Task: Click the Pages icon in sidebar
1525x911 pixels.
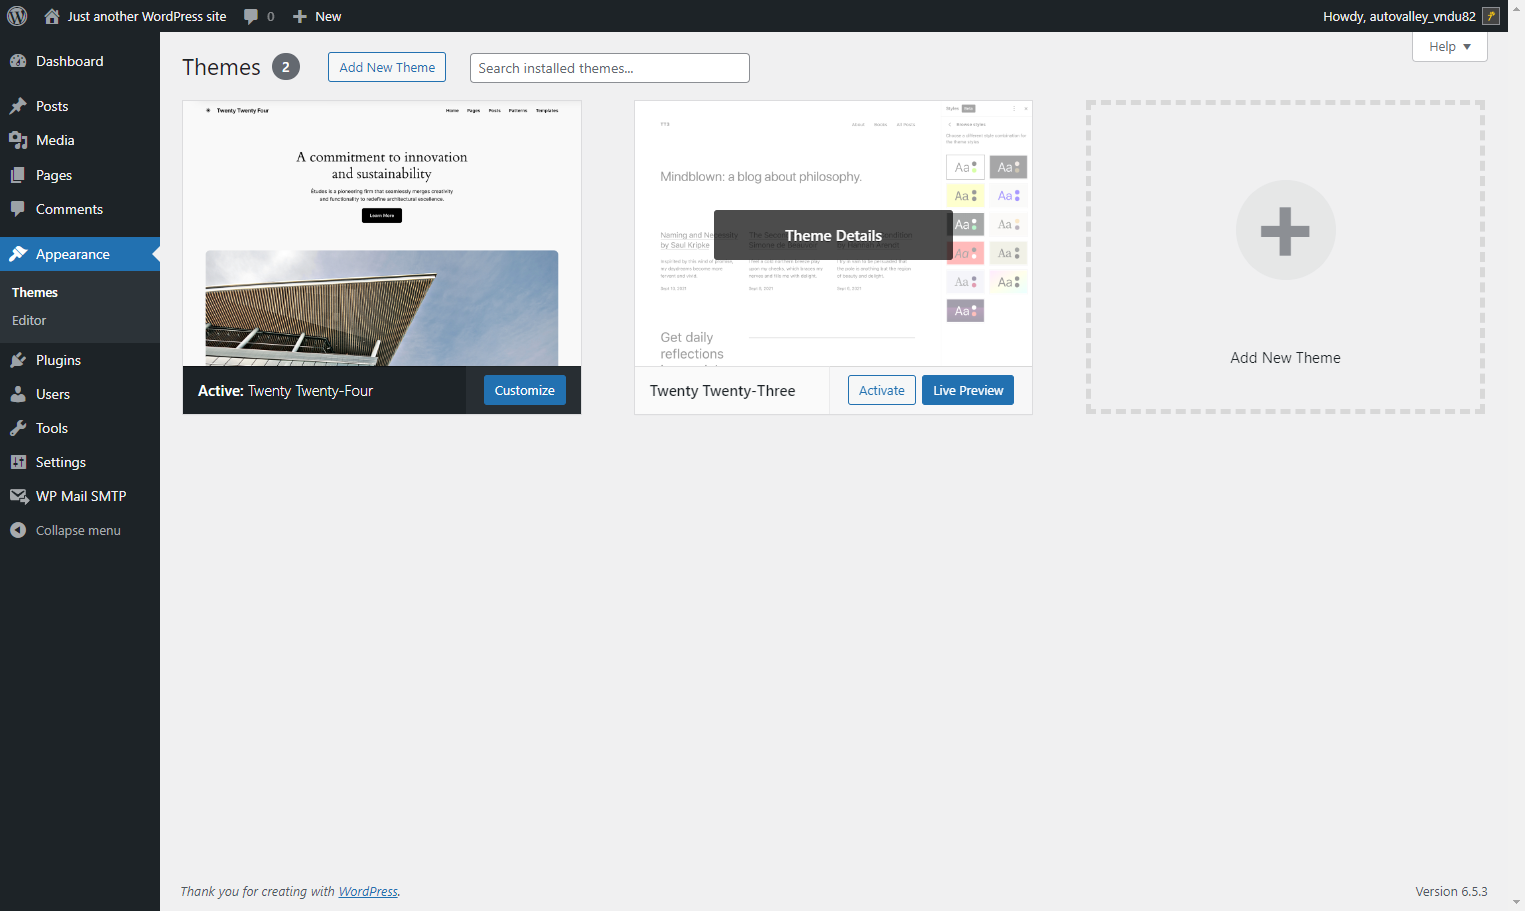Action: (18, 175)
